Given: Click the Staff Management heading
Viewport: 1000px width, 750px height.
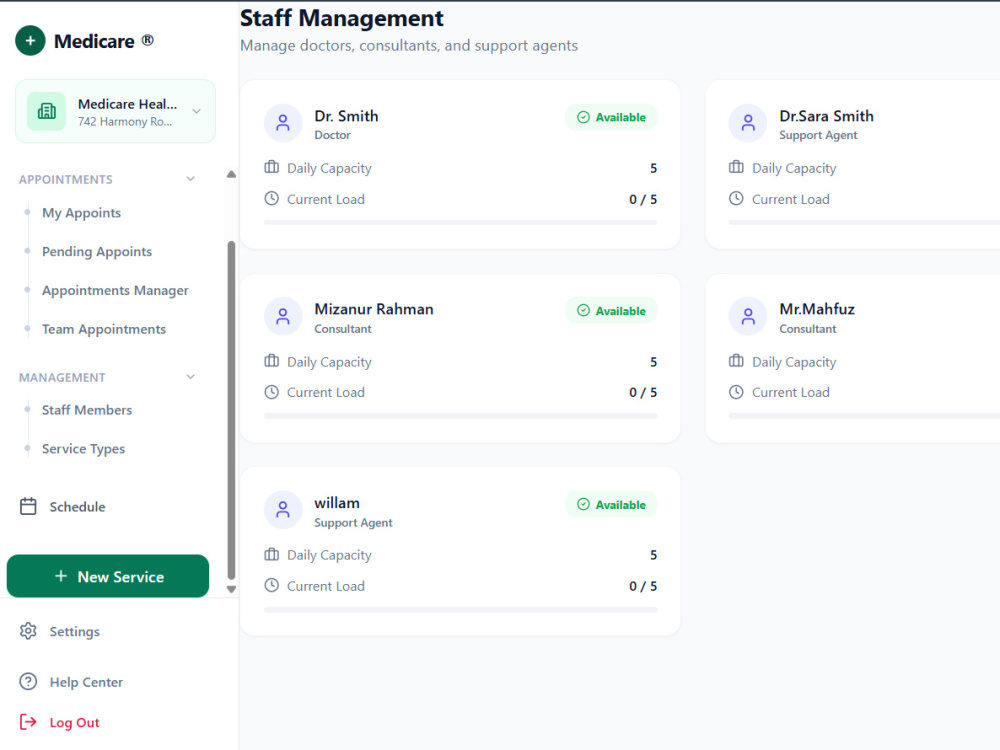Looking at the screenshot, I should 342,18.
